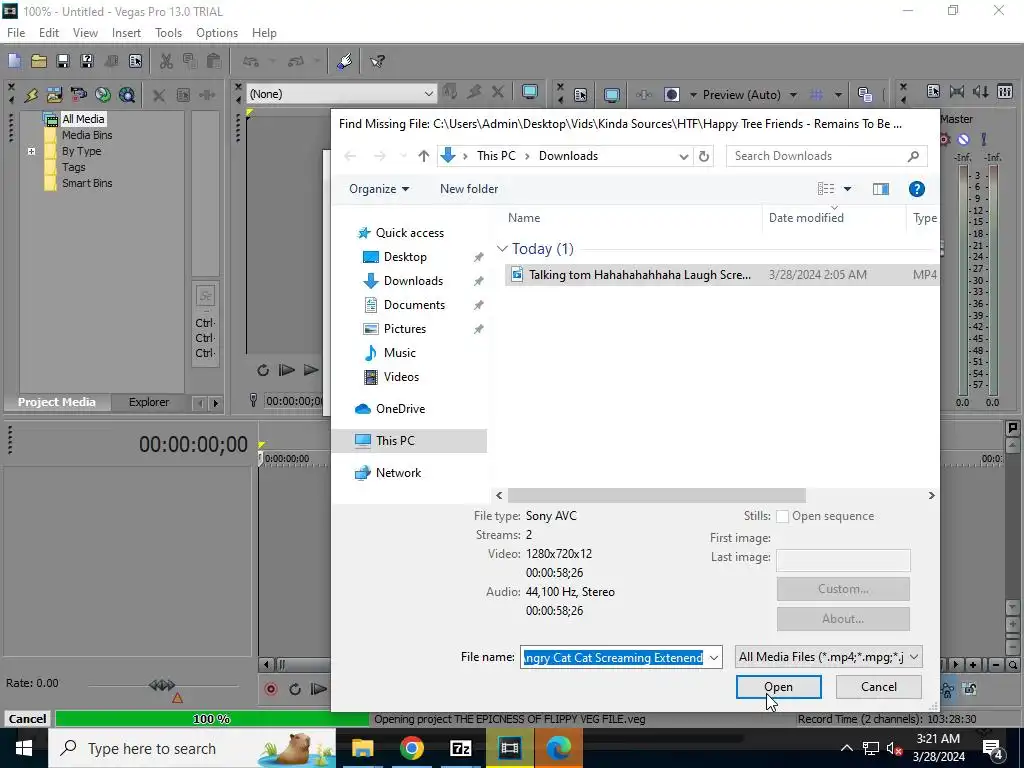Enable the Open sequence checkbox
This screenshot has width=1024, height=768.
(782, 516)
